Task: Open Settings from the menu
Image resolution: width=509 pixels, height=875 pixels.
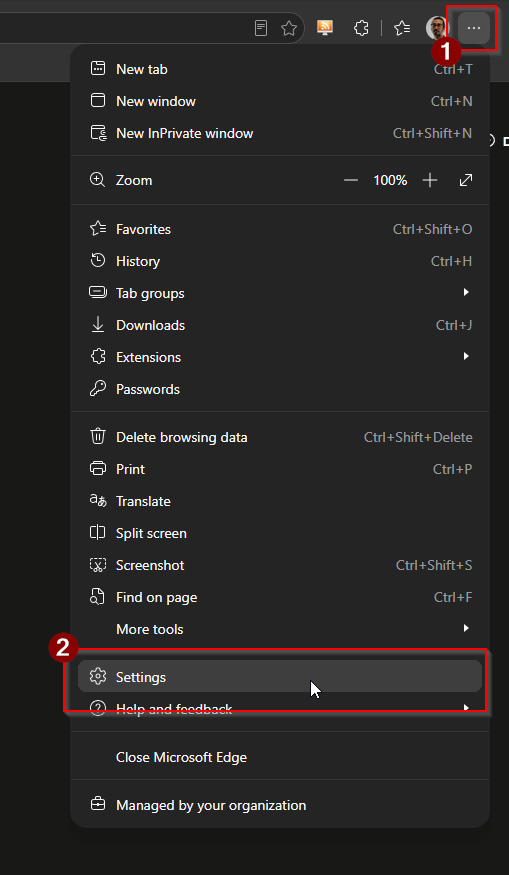Action: coord(280,677)
